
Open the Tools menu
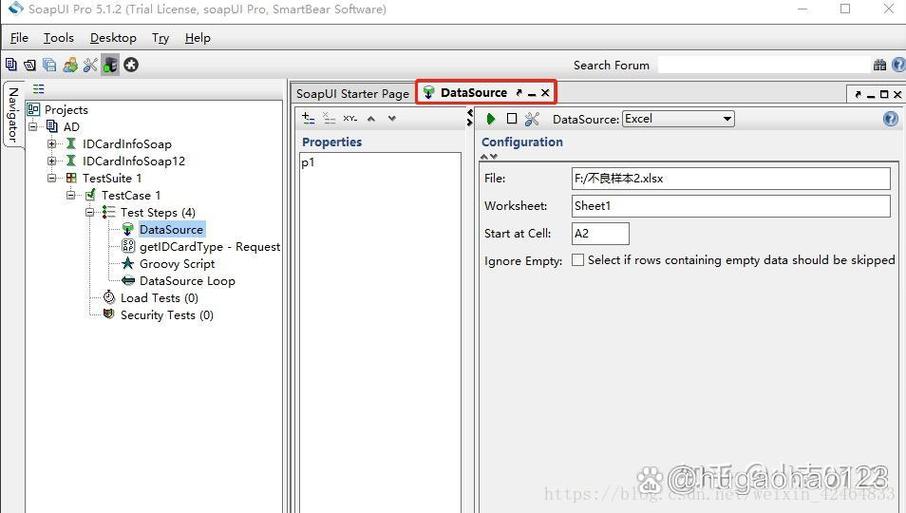click(58, 38)
